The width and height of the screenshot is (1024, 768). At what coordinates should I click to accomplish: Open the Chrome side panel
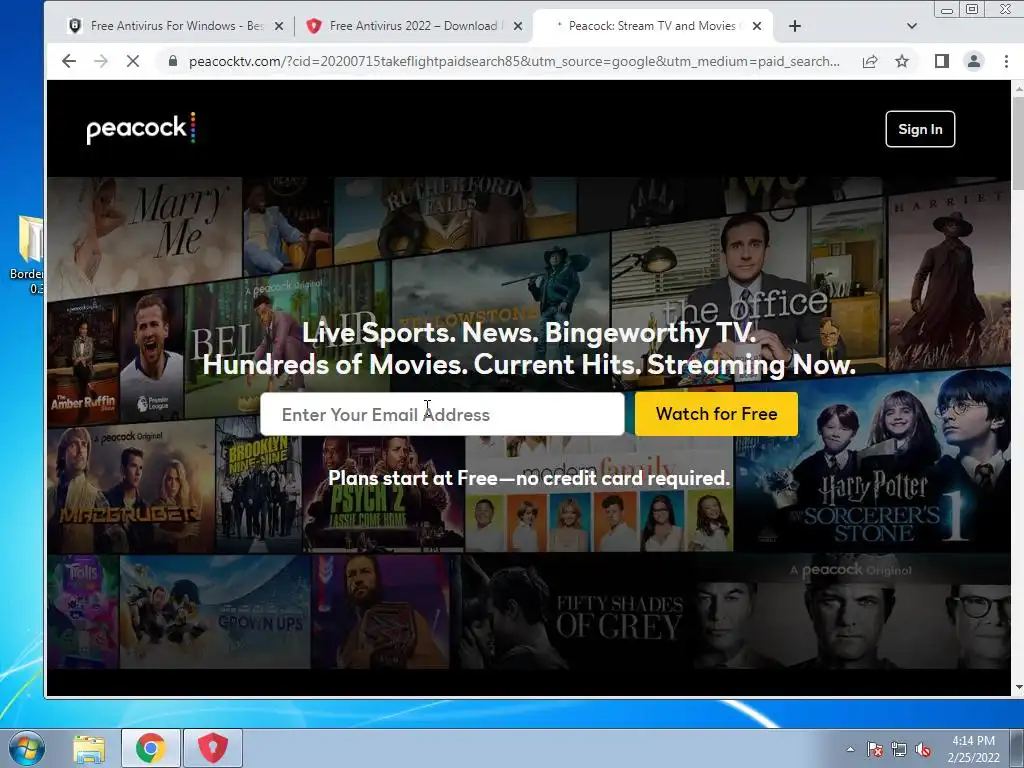pos(941,61)
